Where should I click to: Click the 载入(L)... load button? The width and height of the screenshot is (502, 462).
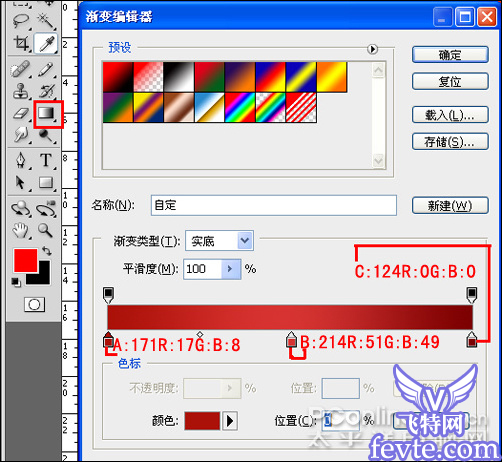click(x=450, y=115)
